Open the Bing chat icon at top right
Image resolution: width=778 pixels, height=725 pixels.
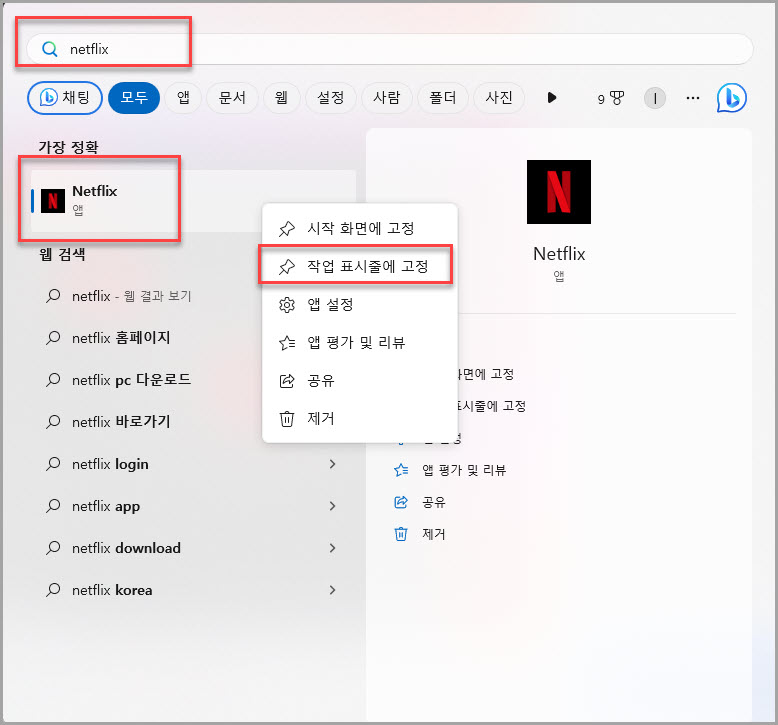[x=731, y=98]
